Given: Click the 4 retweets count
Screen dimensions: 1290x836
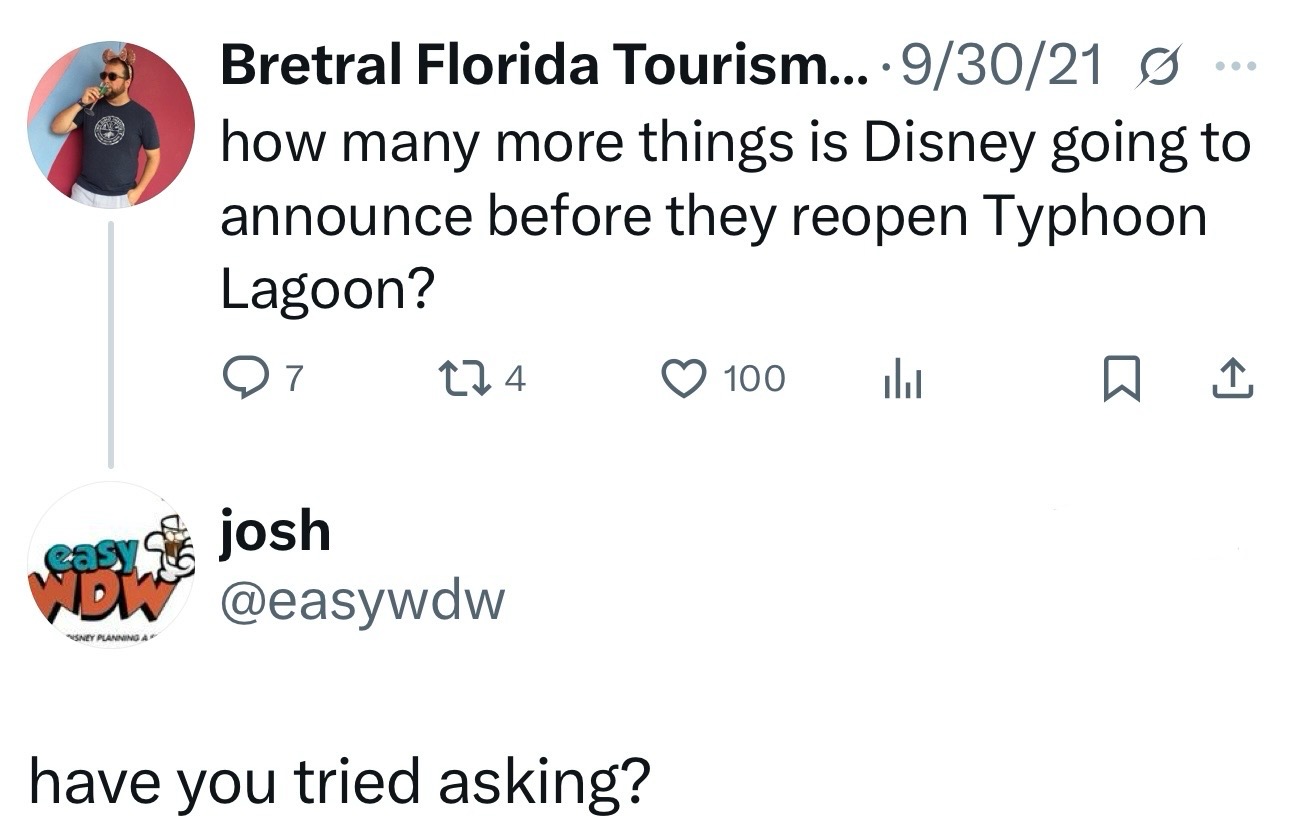Looking at the screenshot, I should tap(514, 380).
